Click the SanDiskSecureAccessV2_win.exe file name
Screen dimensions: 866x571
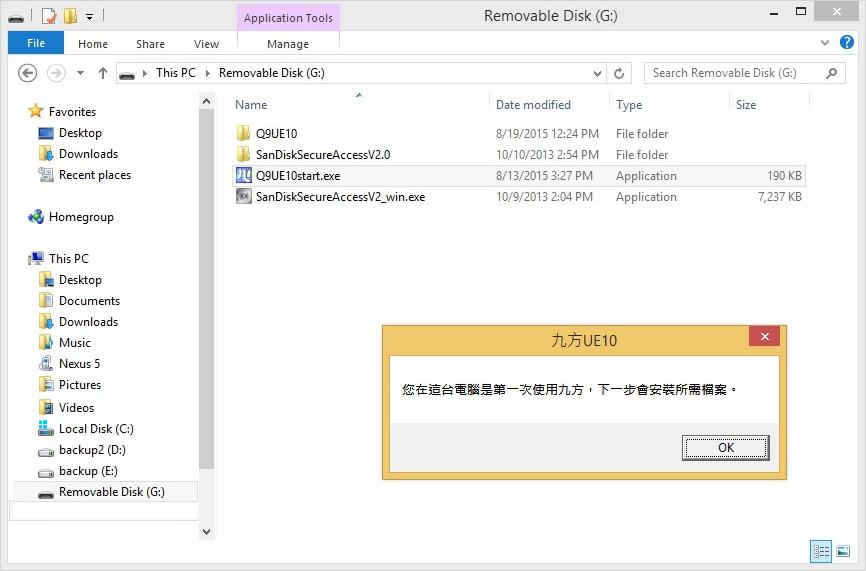tap(340, 197)
